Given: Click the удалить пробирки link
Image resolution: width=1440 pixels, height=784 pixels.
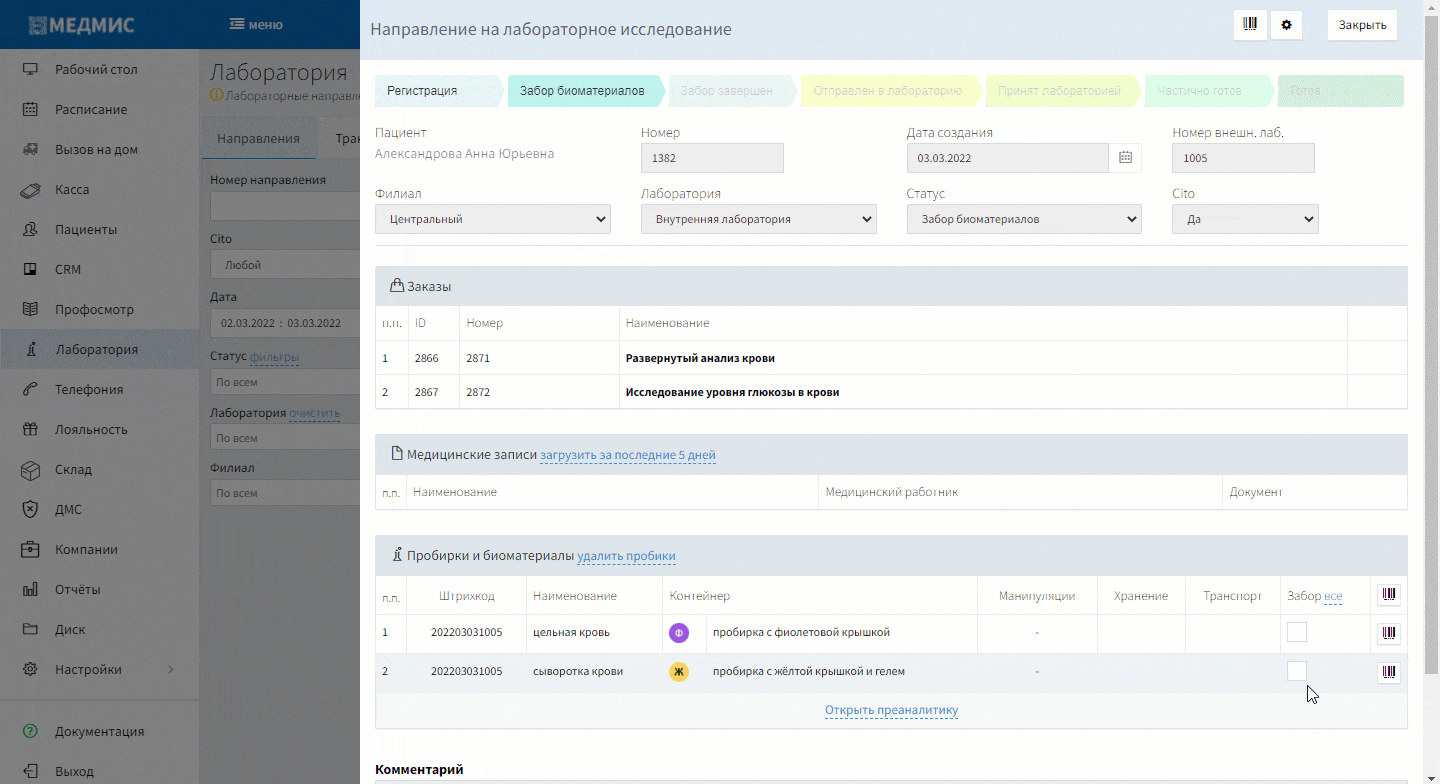Looking at the screenshot, I should pos(626,556).
